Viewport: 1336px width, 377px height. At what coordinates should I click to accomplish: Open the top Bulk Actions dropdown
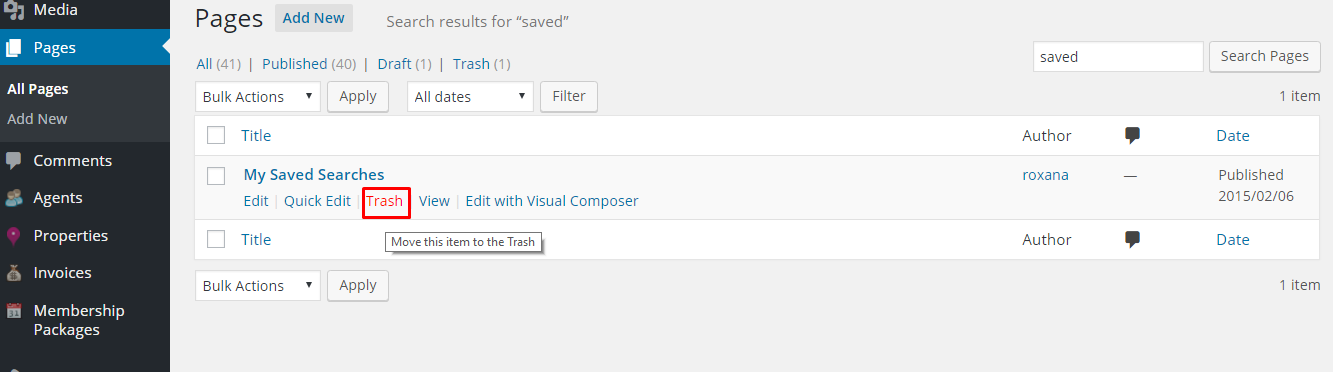(x=258, y=97)
